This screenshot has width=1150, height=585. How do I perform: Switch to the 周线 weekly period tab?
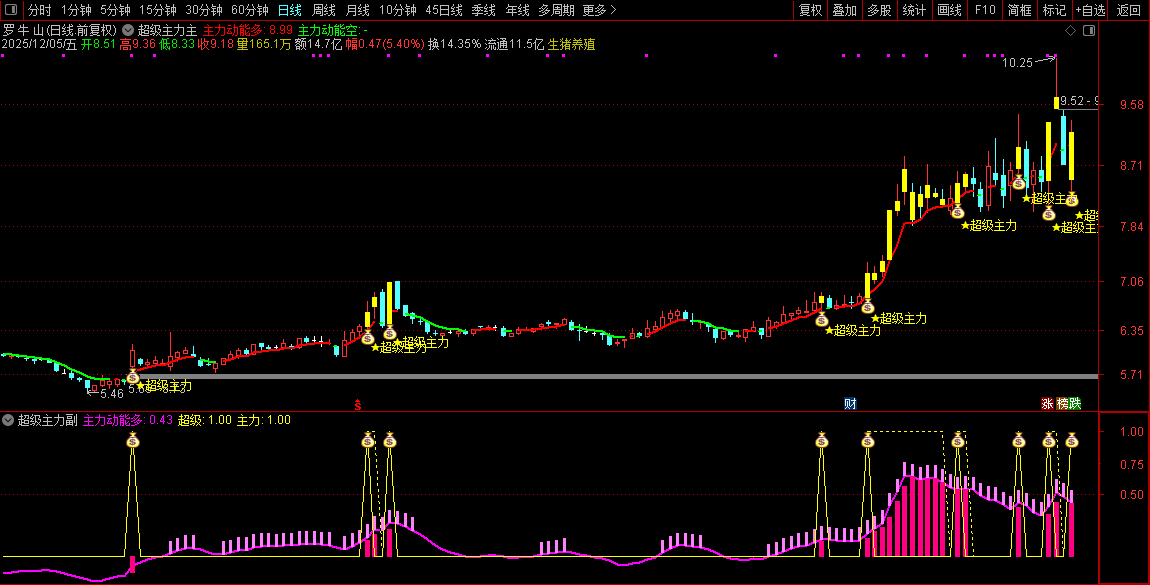click(x=323, y=10)
